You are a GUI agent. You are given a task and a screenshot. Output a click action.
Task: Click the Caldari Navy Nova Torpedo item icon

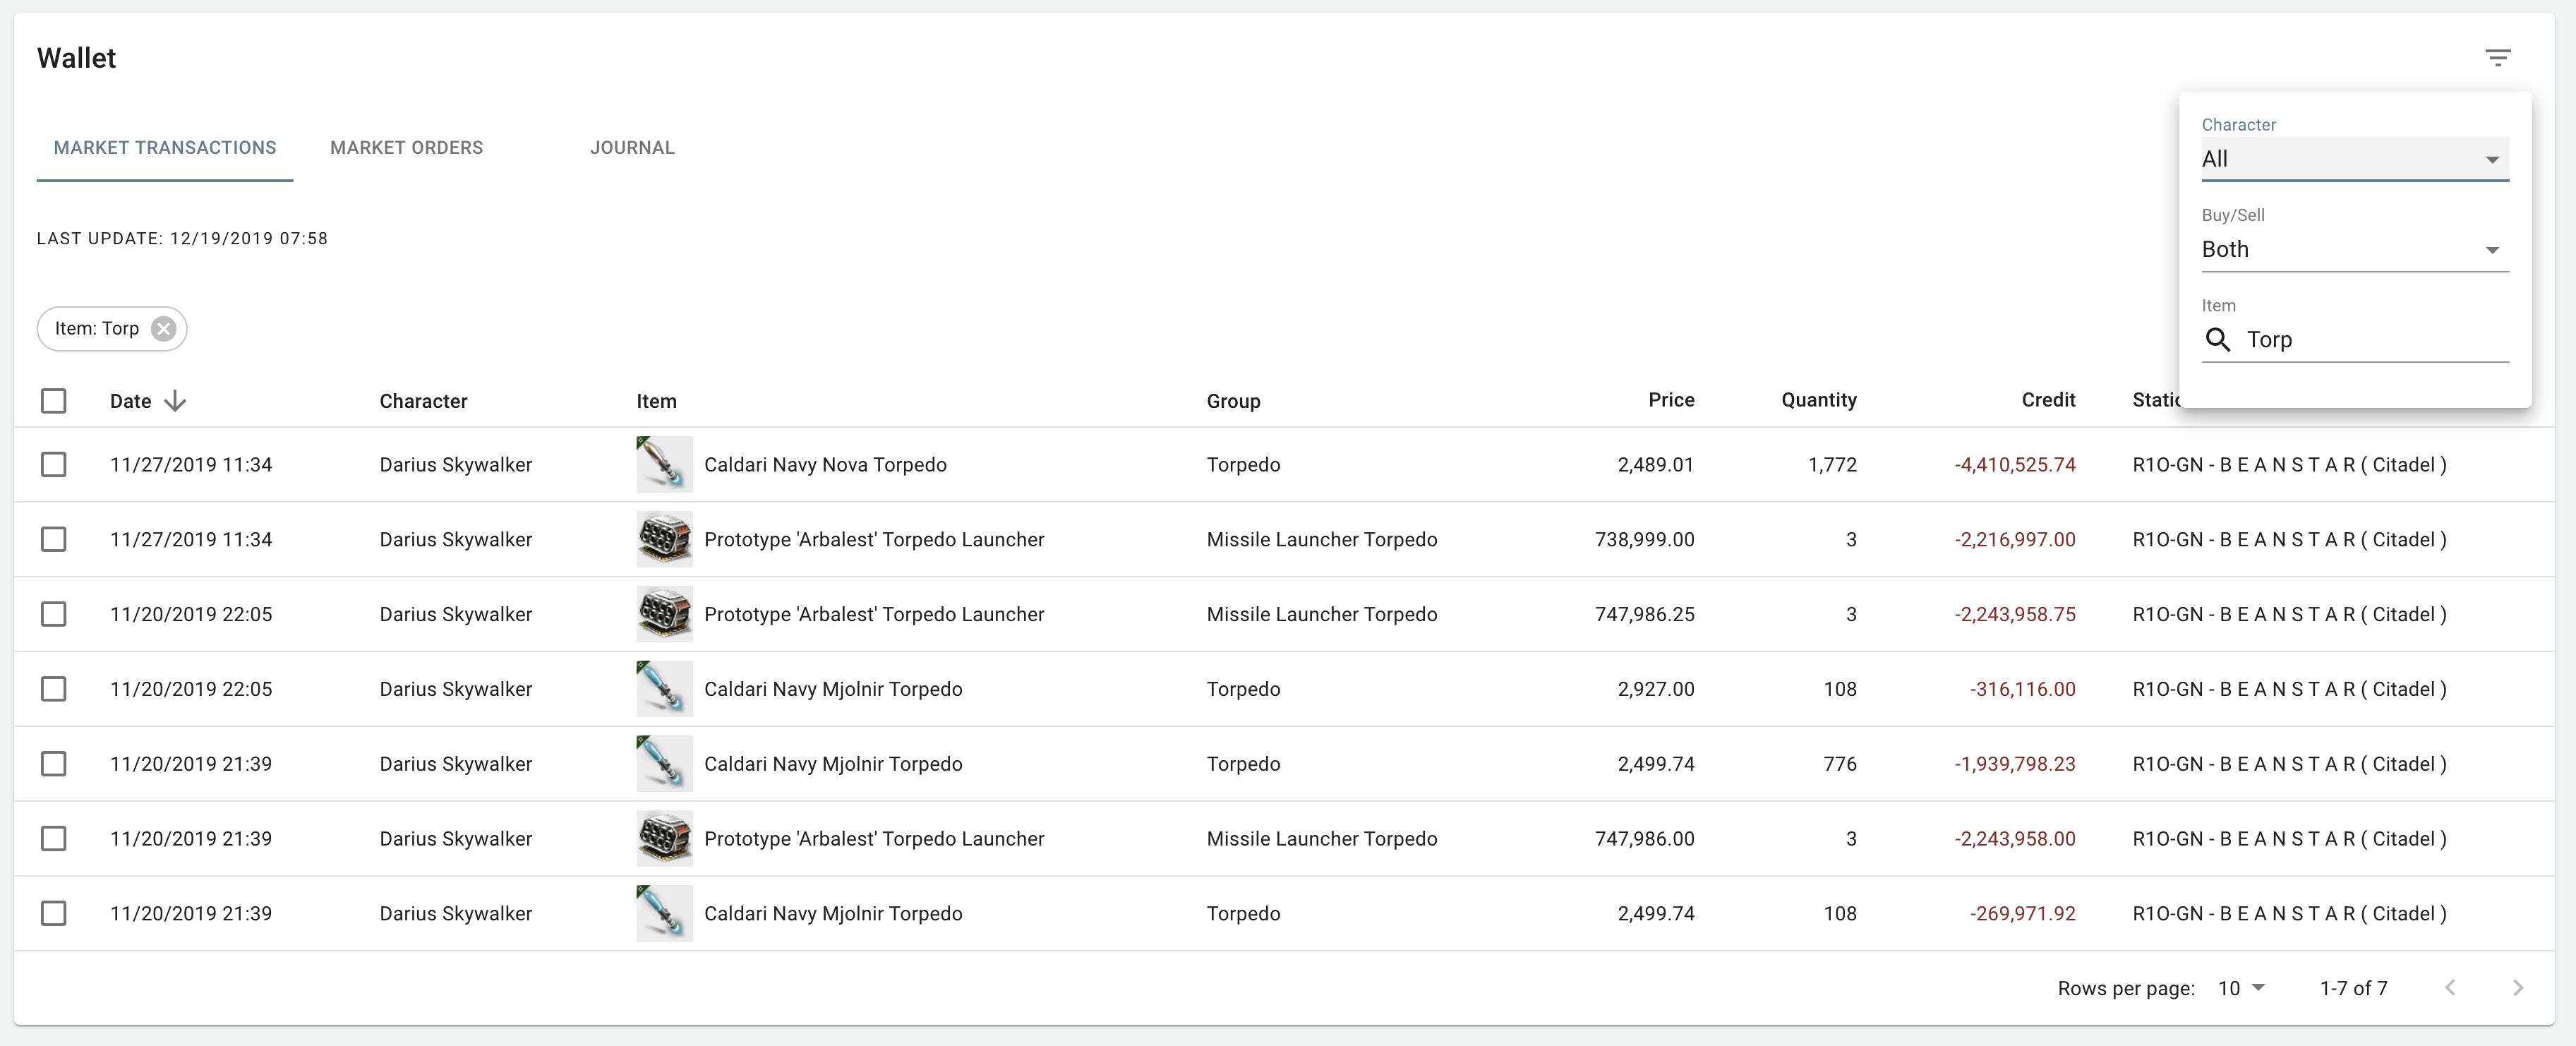[664, 464]
